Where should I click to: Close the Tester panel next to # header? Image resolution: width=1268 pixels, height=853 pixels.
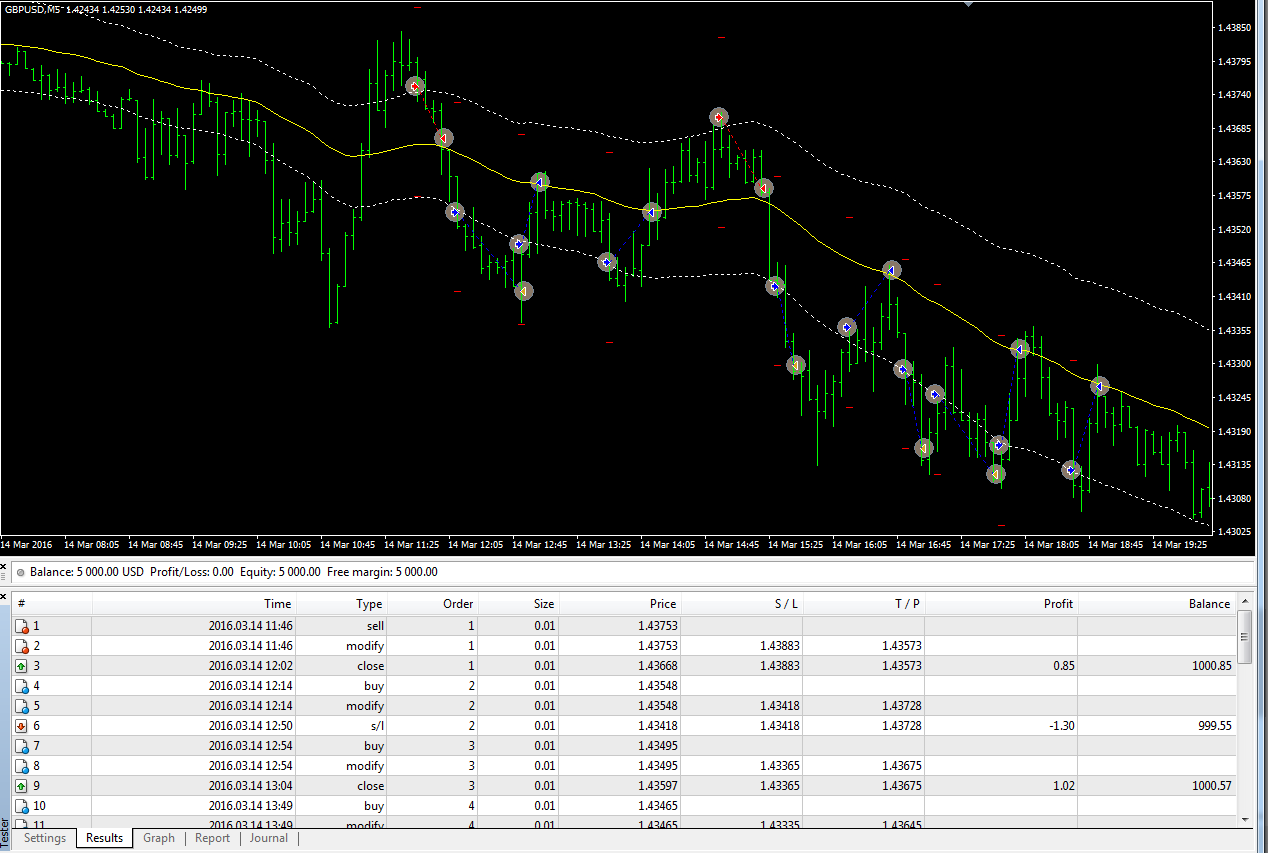5,597
